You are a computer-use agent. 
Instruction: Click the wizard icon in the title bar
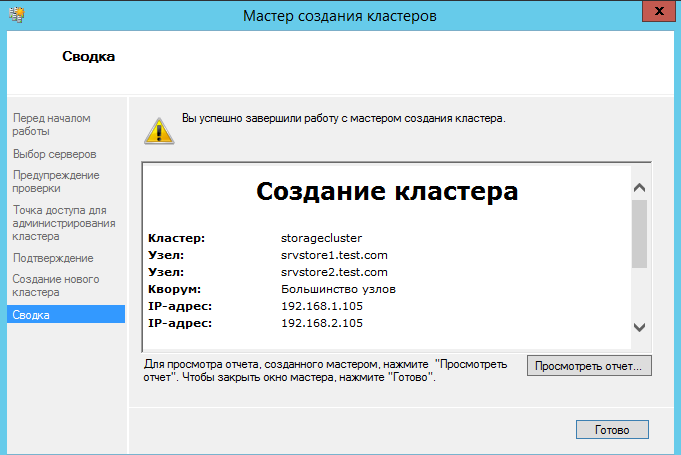coord(15,15)
